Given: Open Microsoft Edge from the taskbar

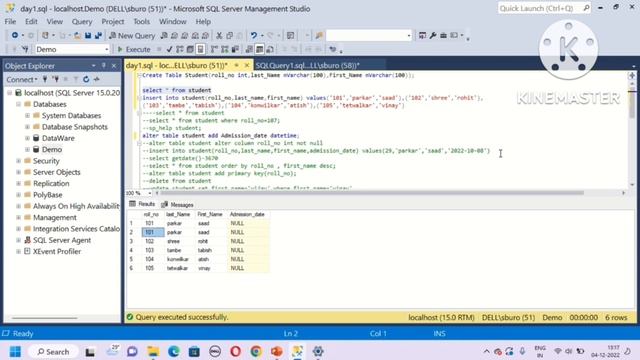Looking at the screenshot, I should [173, 351].
